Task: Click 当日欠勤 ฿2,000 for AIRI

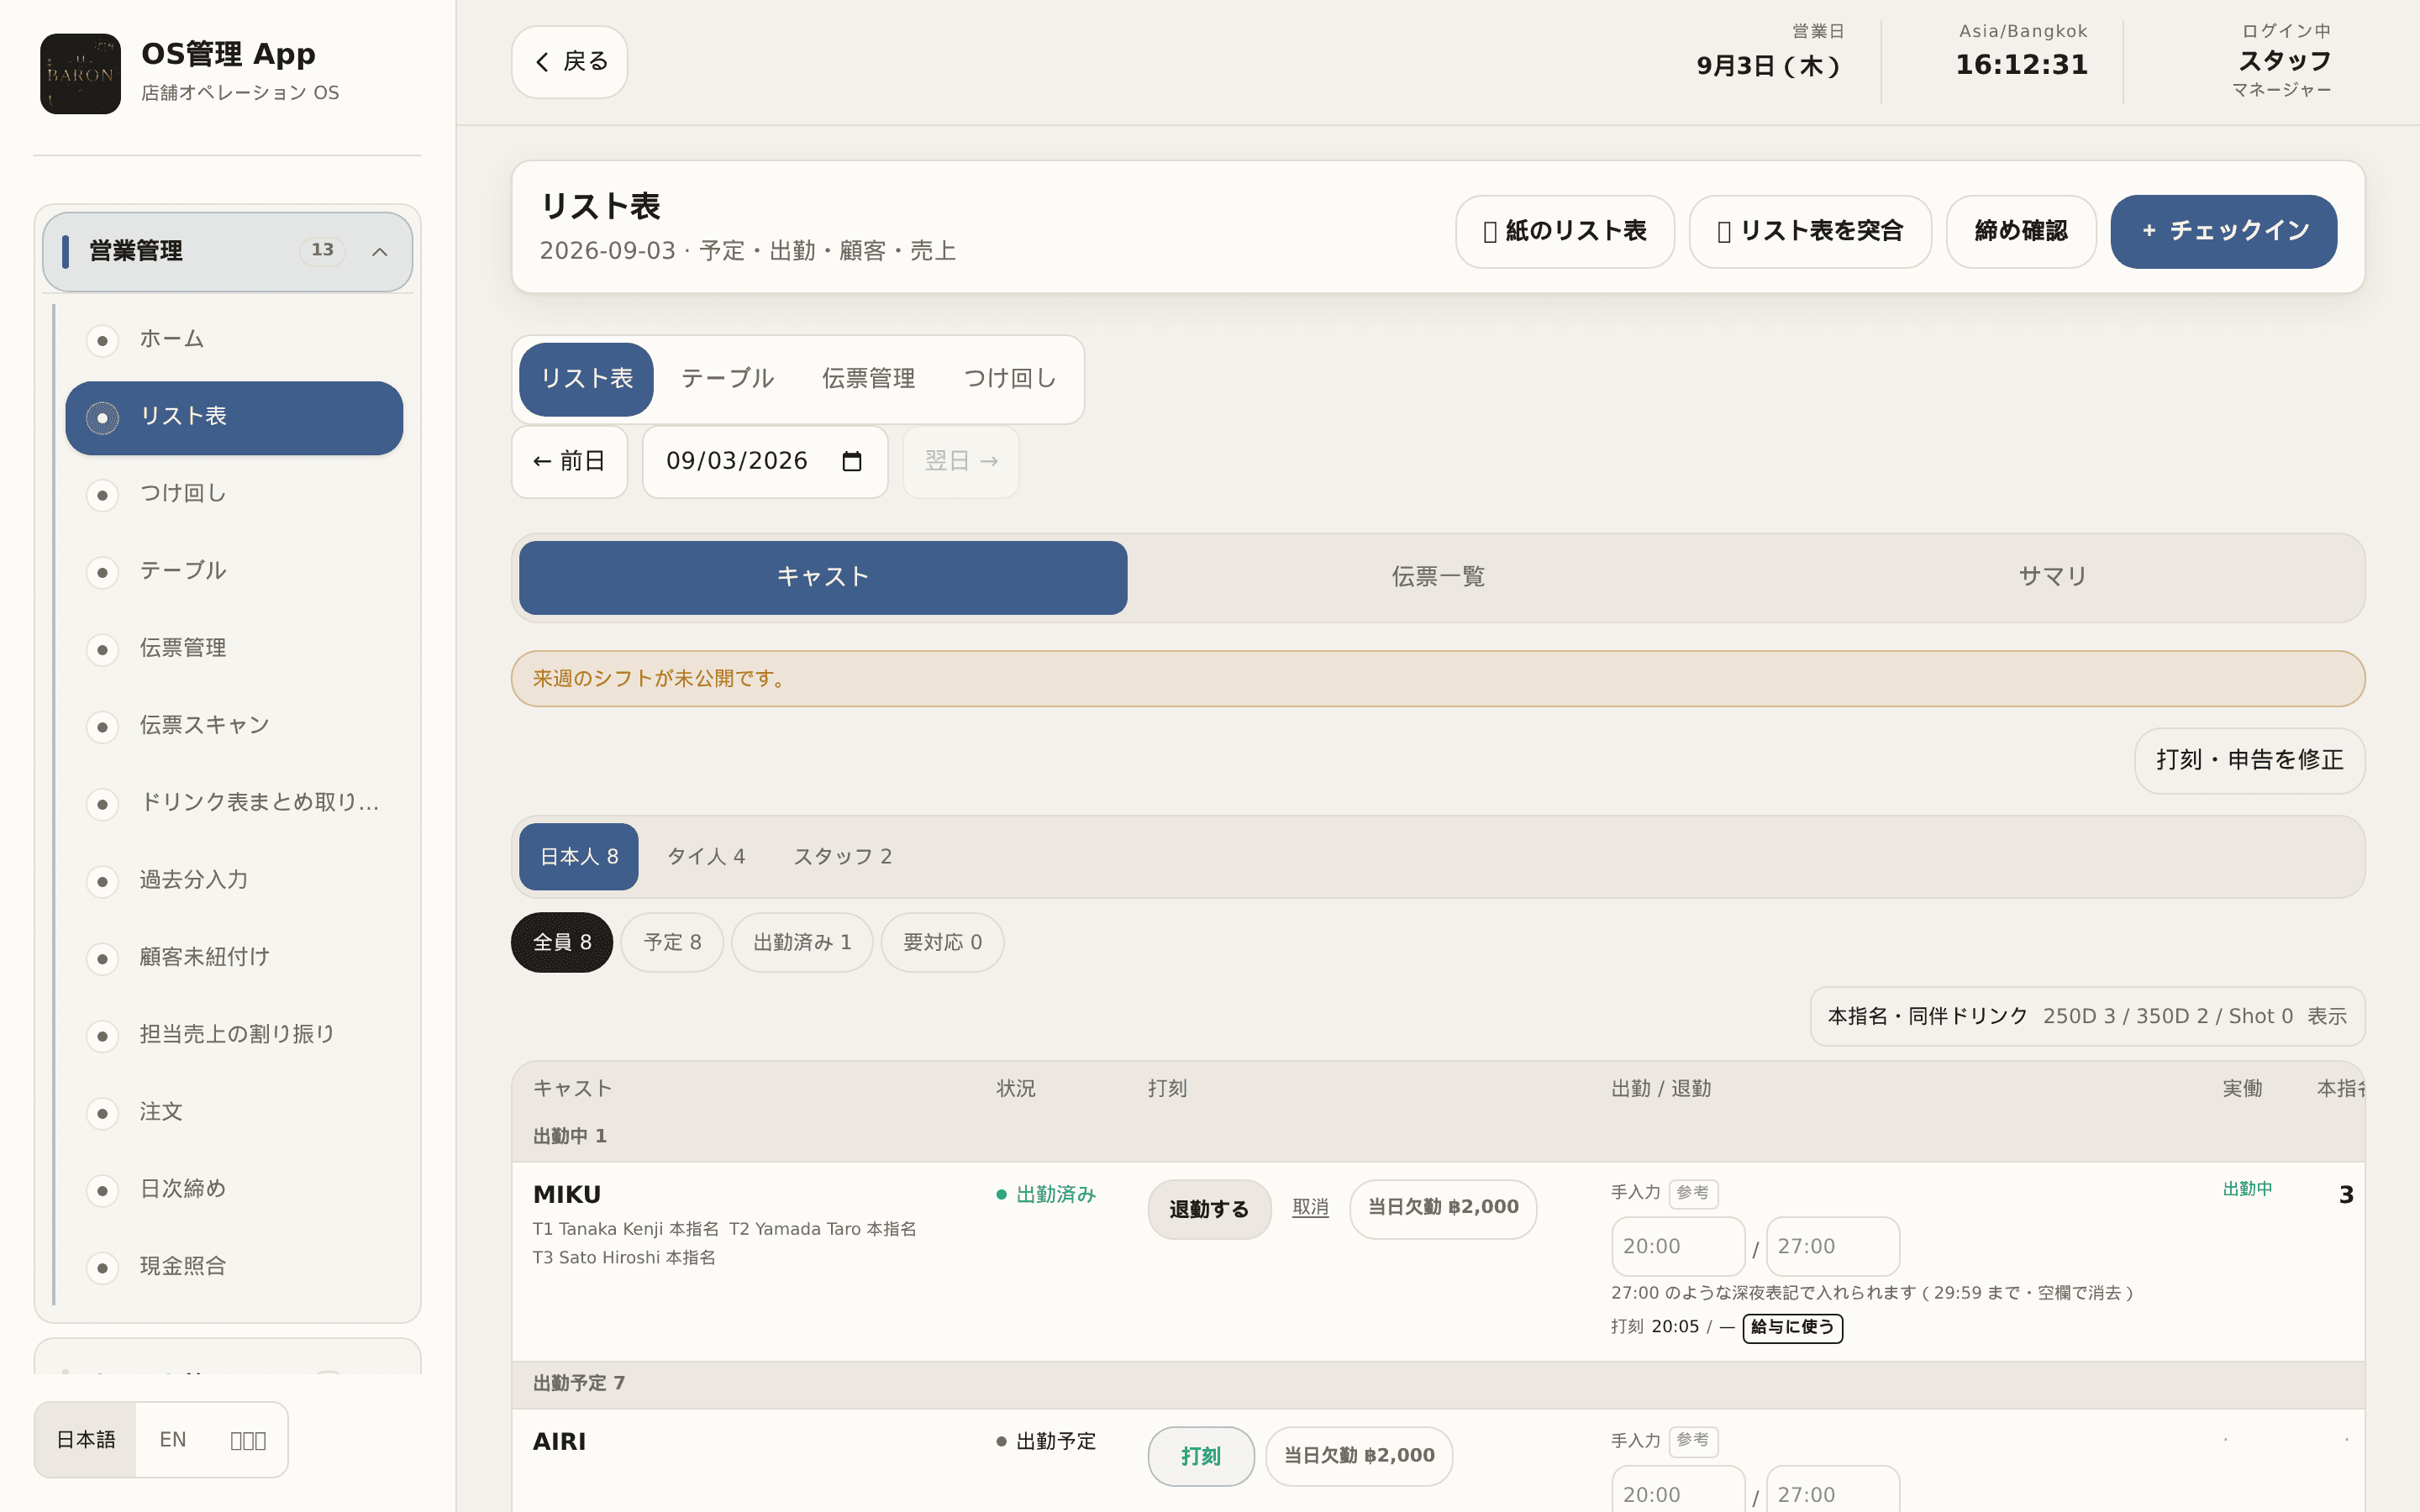Action: tap(1359, 1456)
